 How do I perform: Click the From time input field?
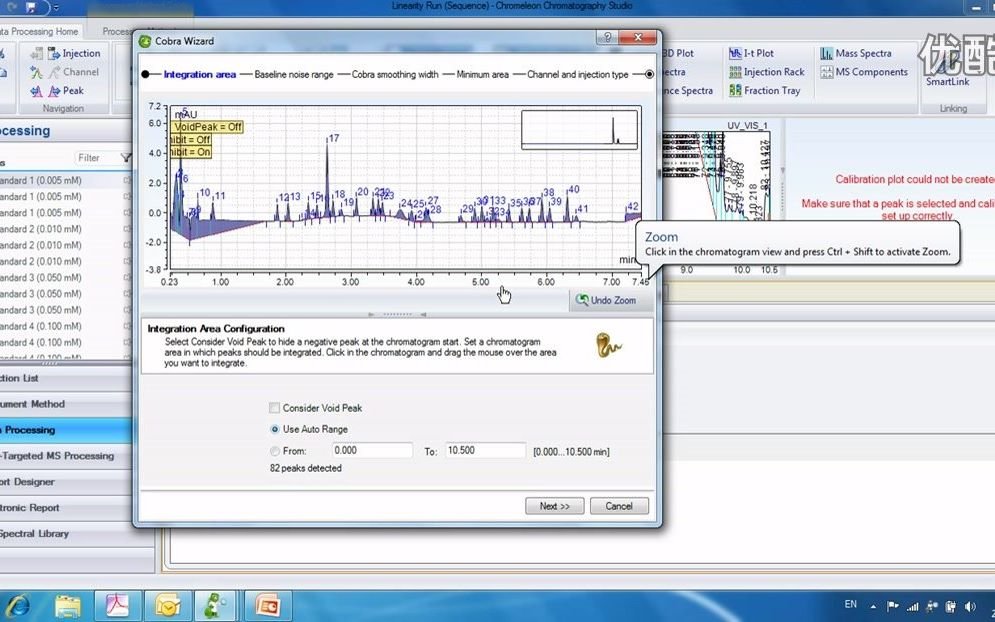coord(372,450)
